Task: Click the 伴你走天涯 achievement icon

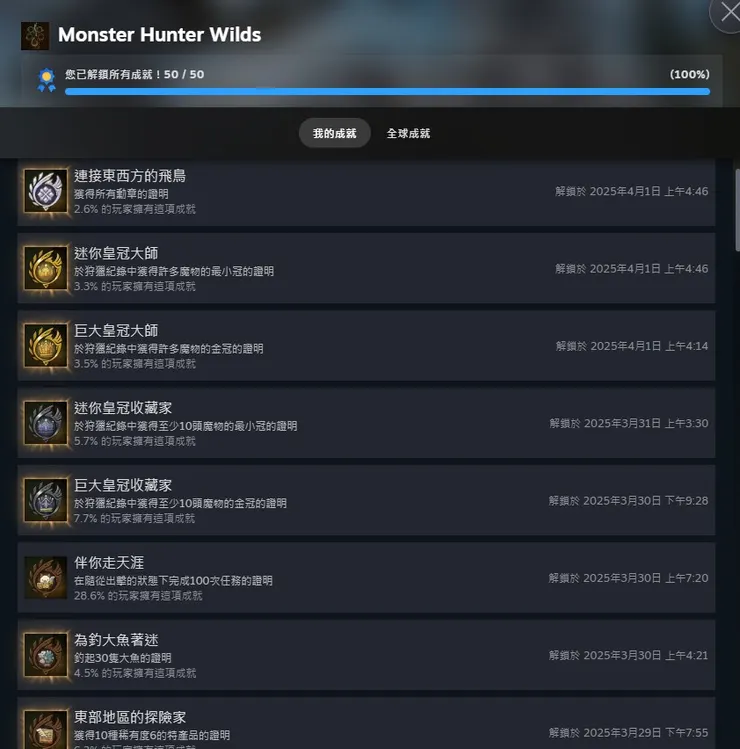Action: (46, 578)
